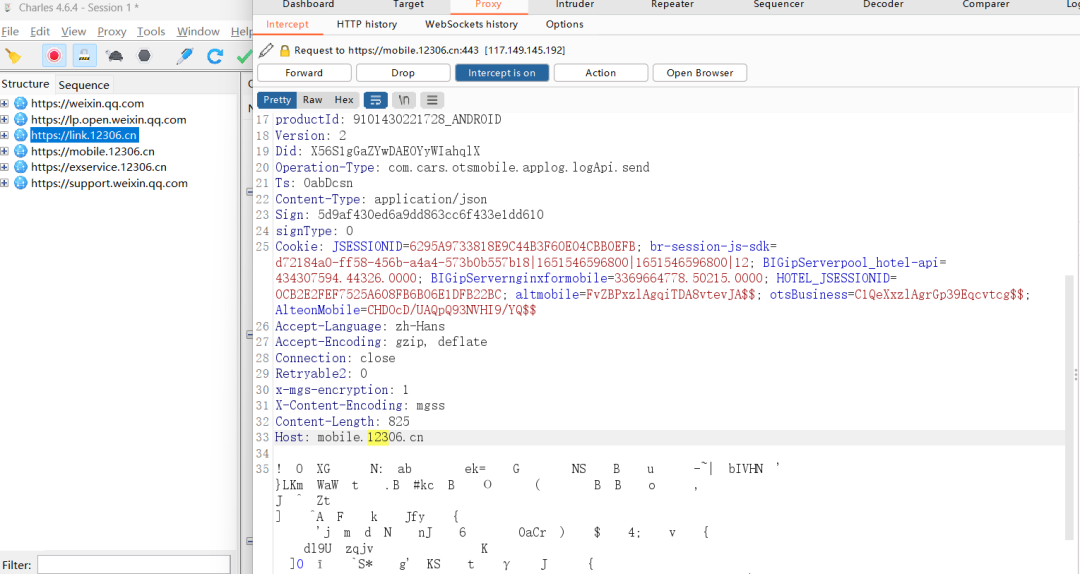The width and height of the screenshot is (1080, 574).
Task: Select the https://exservice.12306.cn host entry
Action: (99, 167)
